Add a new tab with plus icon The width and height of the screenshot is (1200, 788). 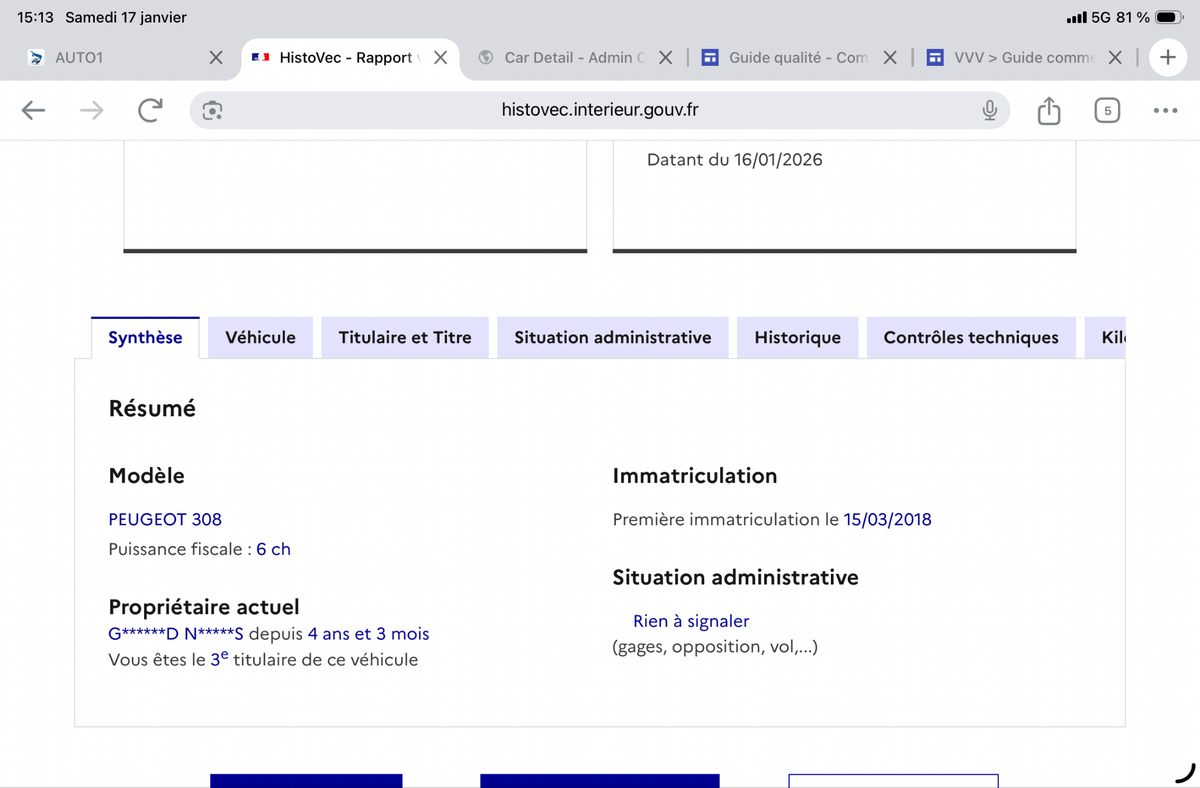(x=1167, y=57)
